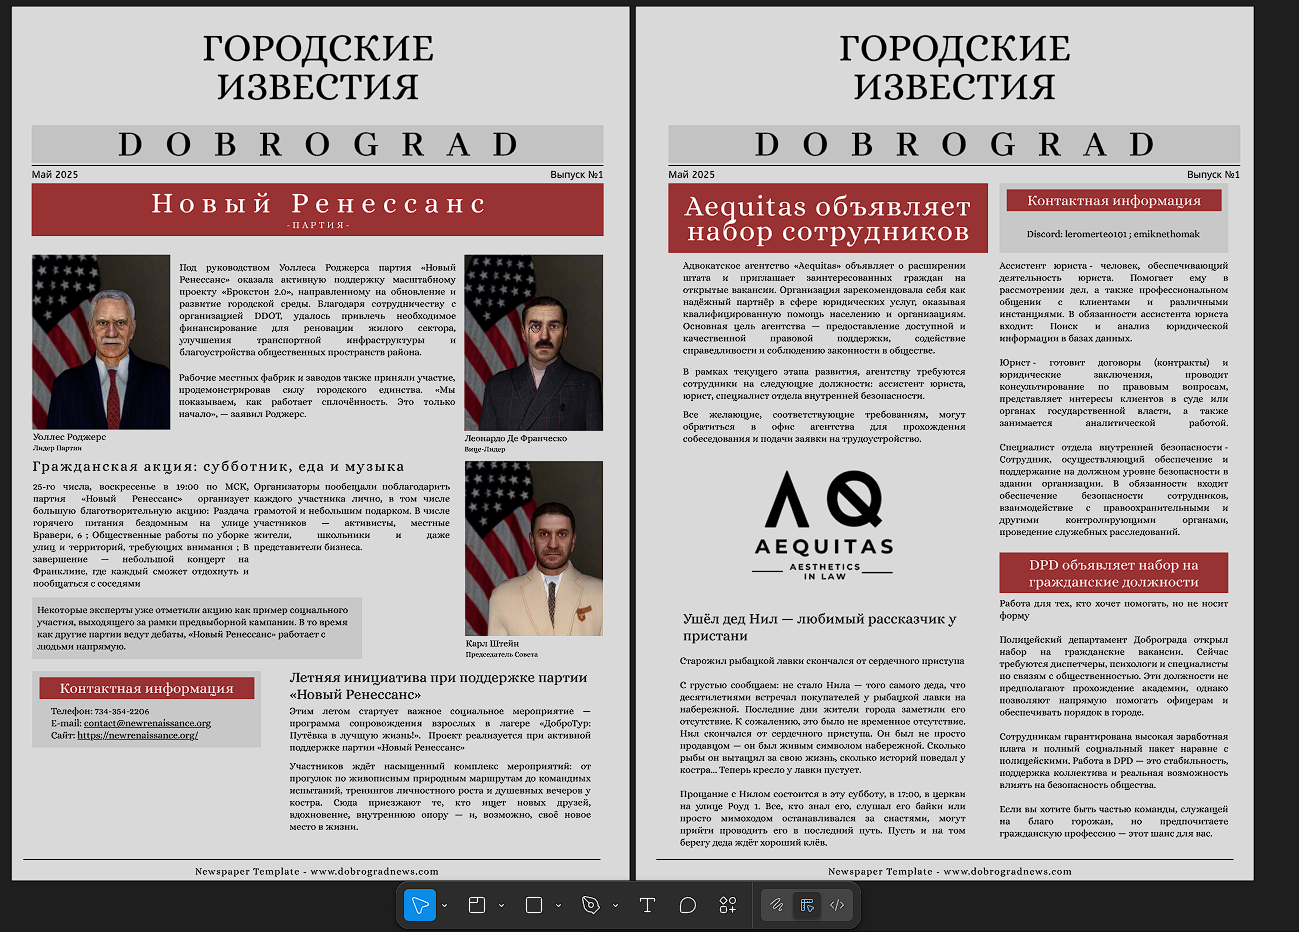Open the extra tools grid-plus icon
Viewport: 1299px width, 932px height.
pos(727,905)
